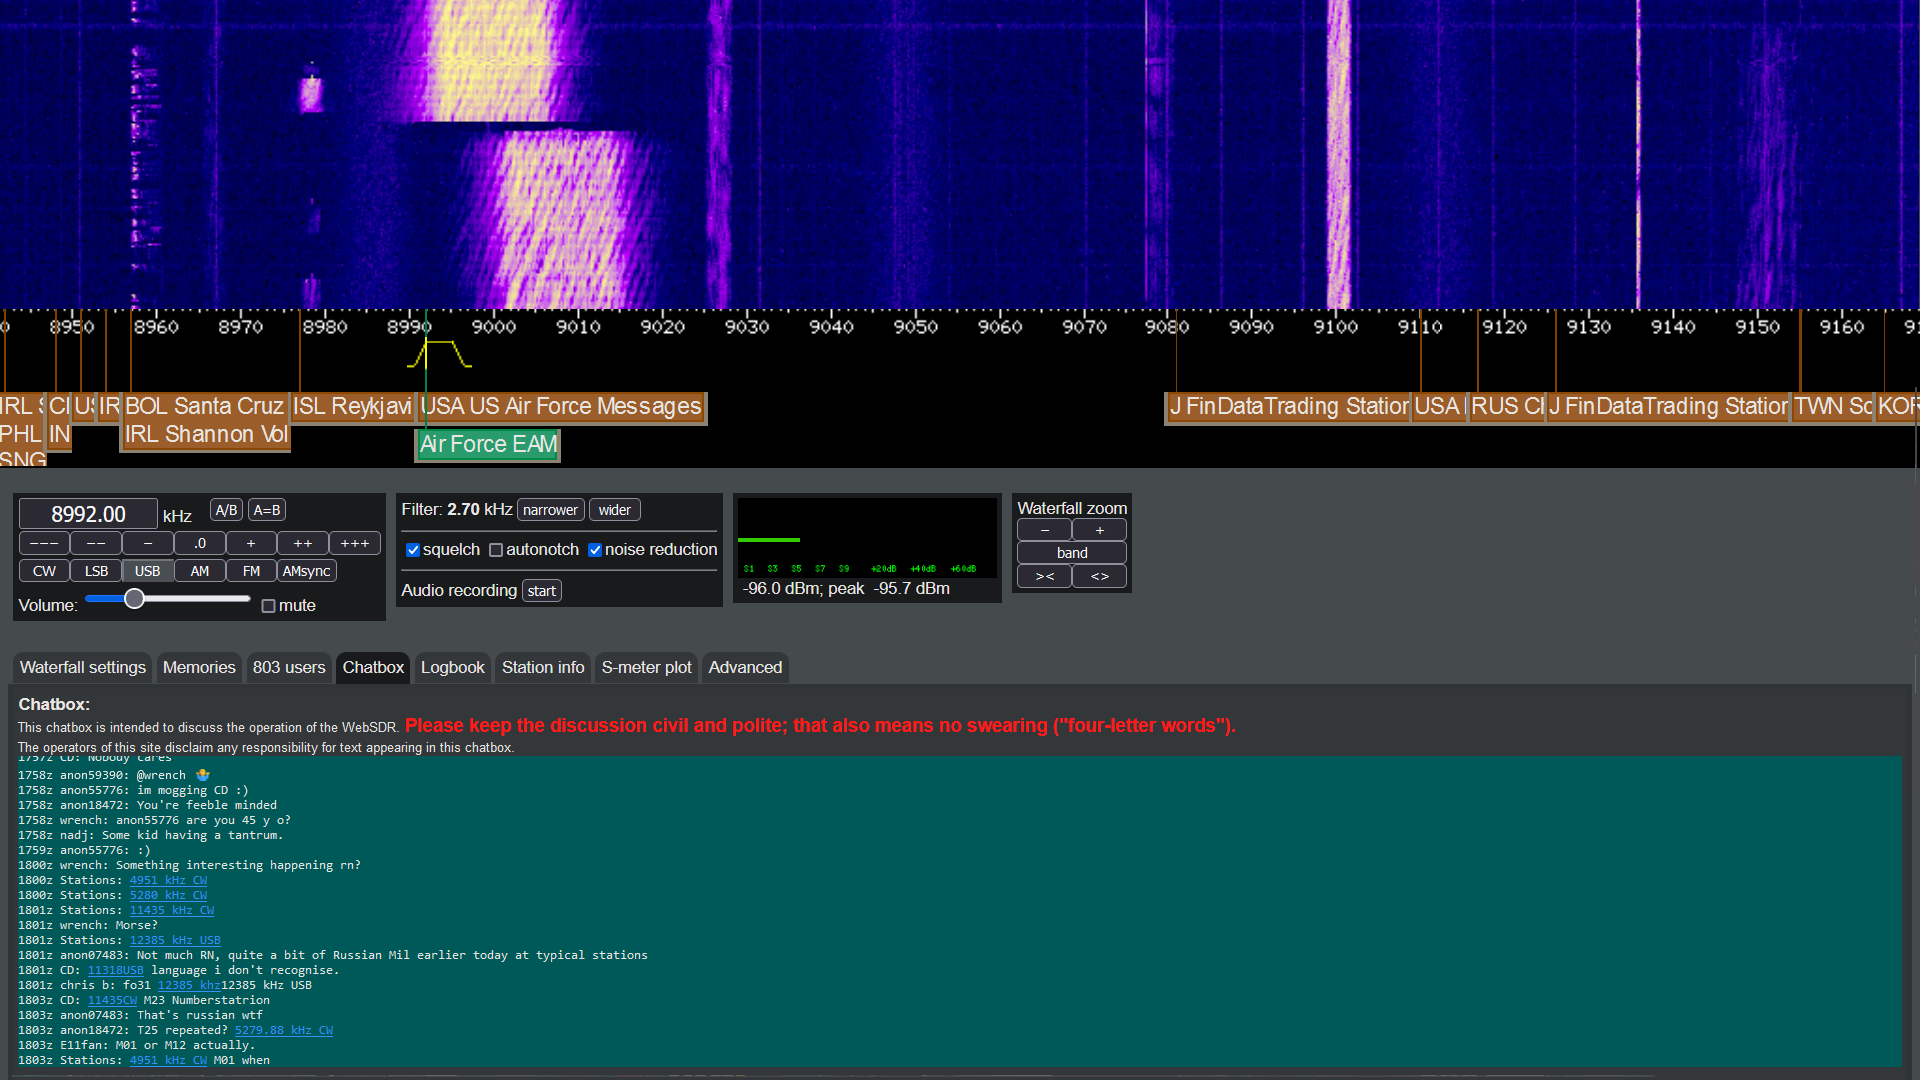This screenshot has width=1920, height=1080.
Task: Open the 11435CW link from CD
Action: point(112,1000)
